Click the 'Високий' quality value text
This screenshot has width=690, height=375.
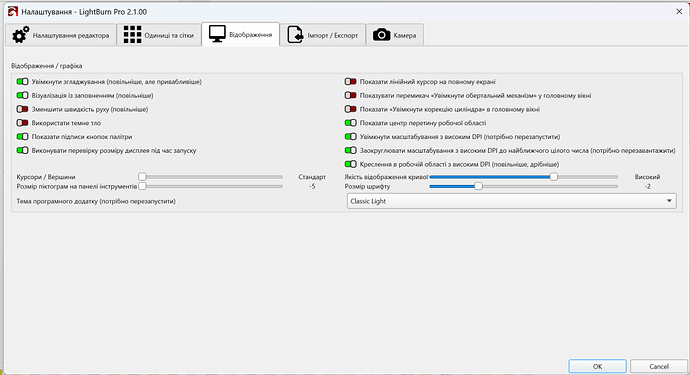[647, 177]
